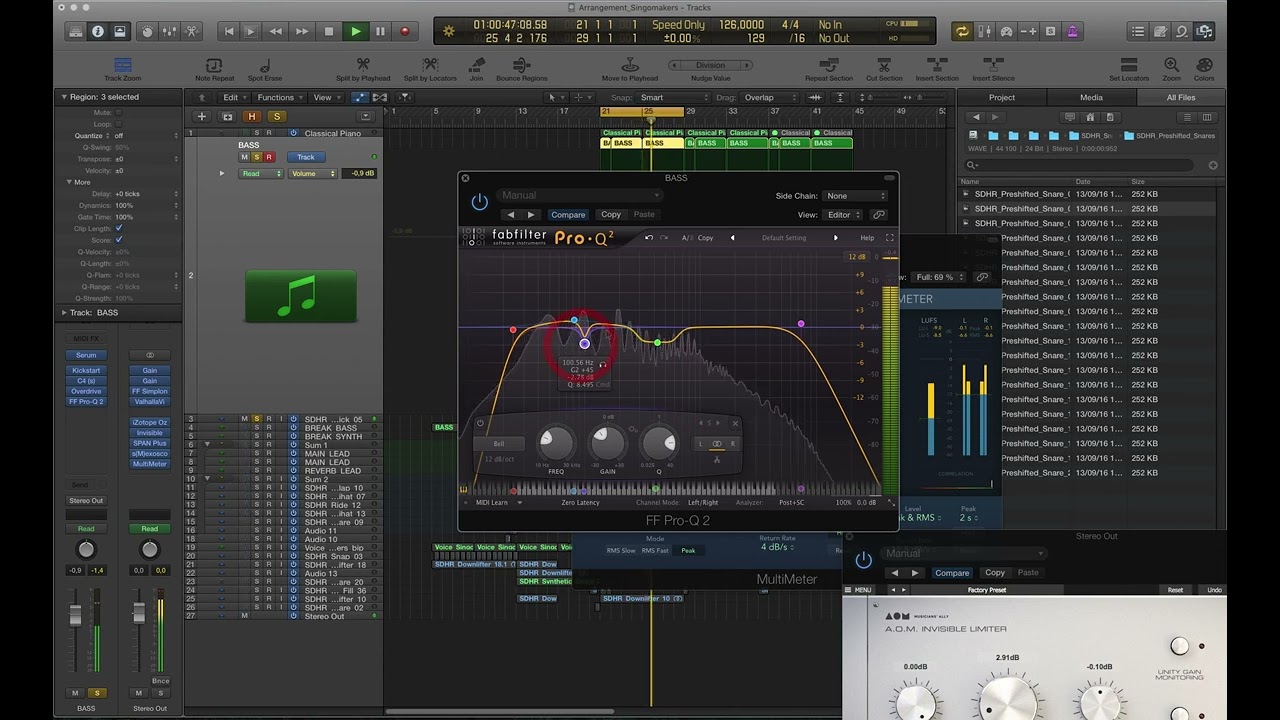Click Help in FabFilter Pro-Q 2

point(867,238)
